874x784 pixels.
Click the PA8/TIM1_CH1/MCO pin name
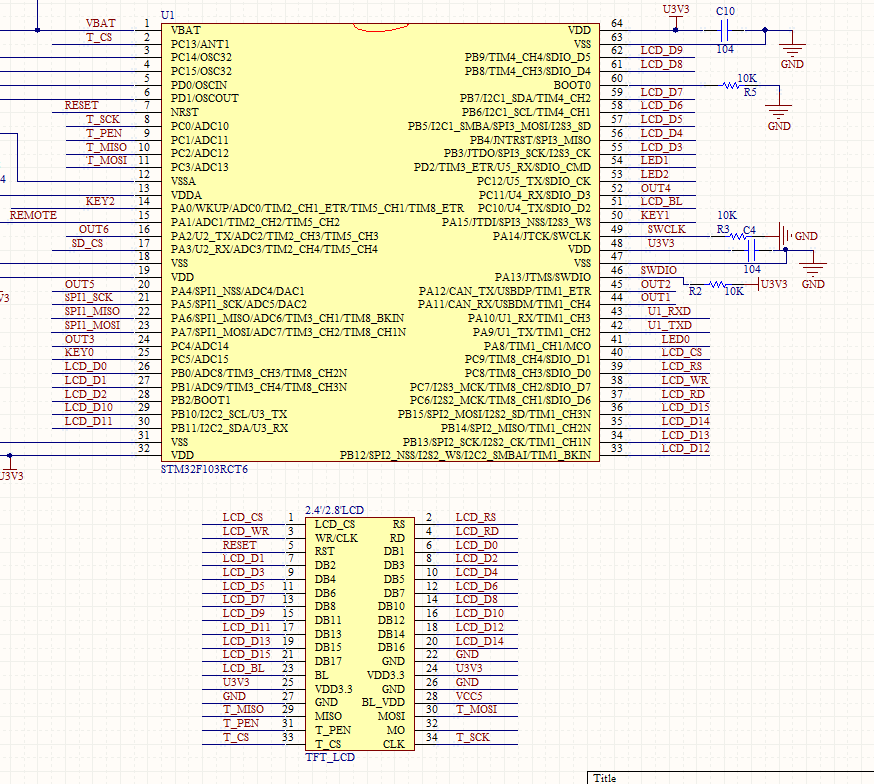coord(537,346)
